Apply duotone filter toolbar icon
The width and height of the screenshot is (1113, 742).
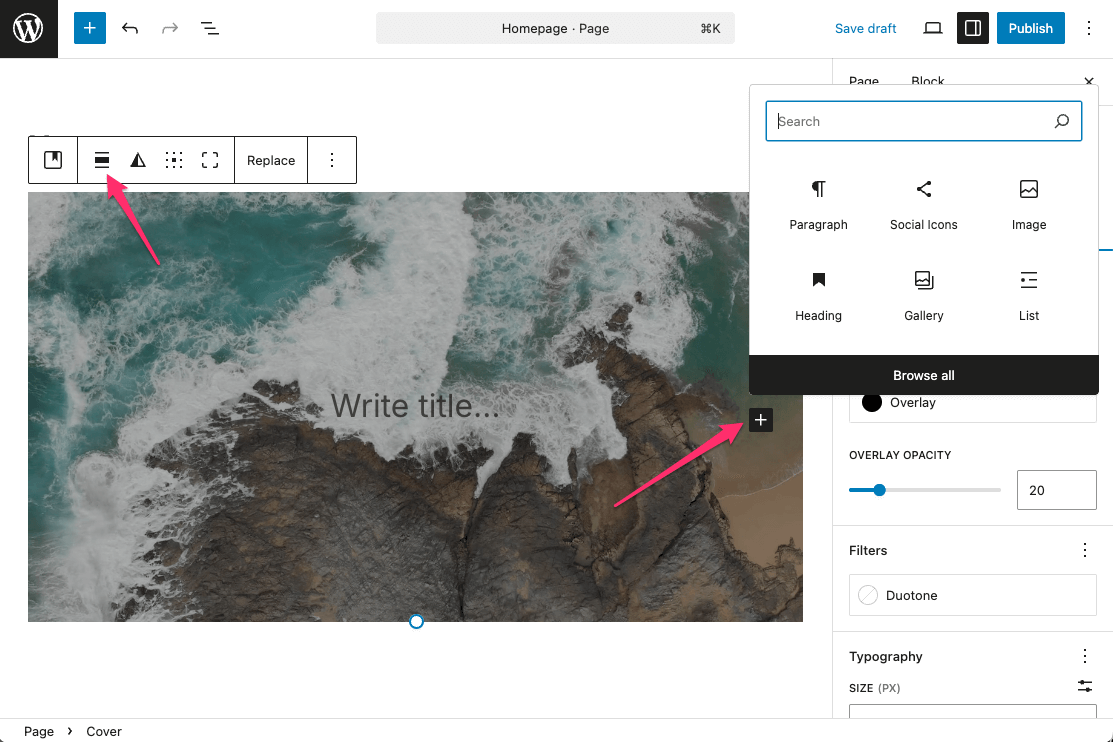point(138,160)
